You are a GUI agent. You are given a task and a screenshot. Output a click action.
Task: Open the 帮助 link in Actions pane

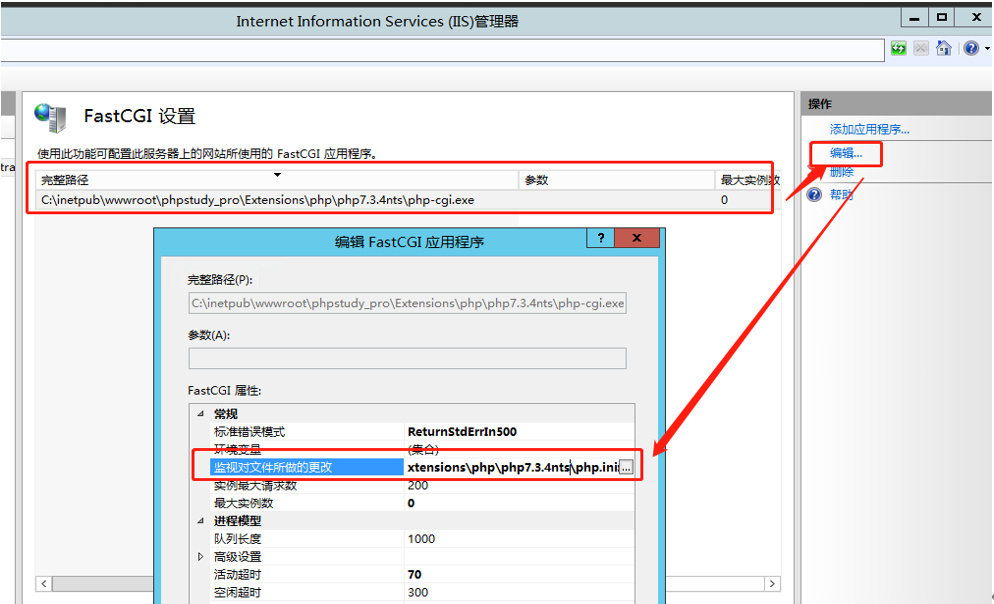coord(841,195)
